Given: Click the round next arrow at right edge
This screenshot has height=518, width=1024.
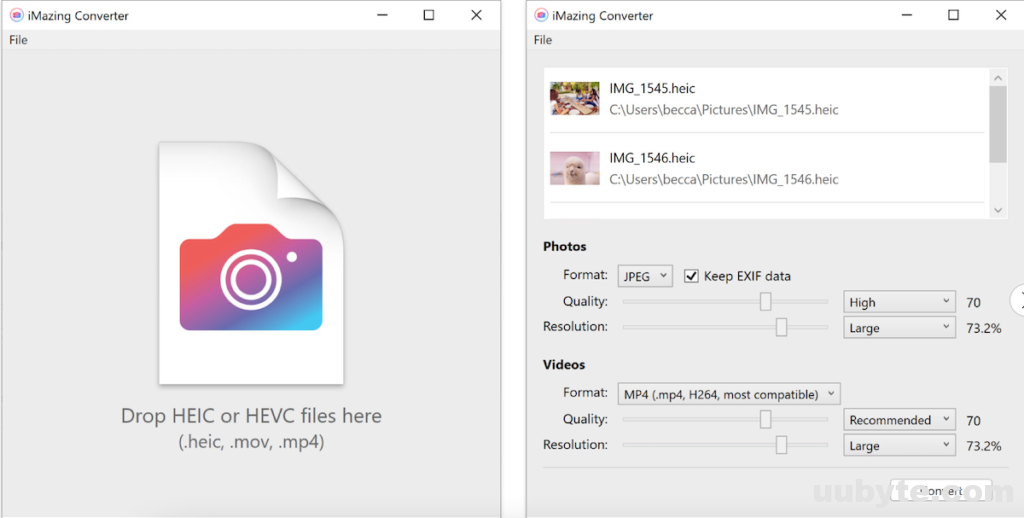Looking at the screenshot, I should coord(1017,301).
